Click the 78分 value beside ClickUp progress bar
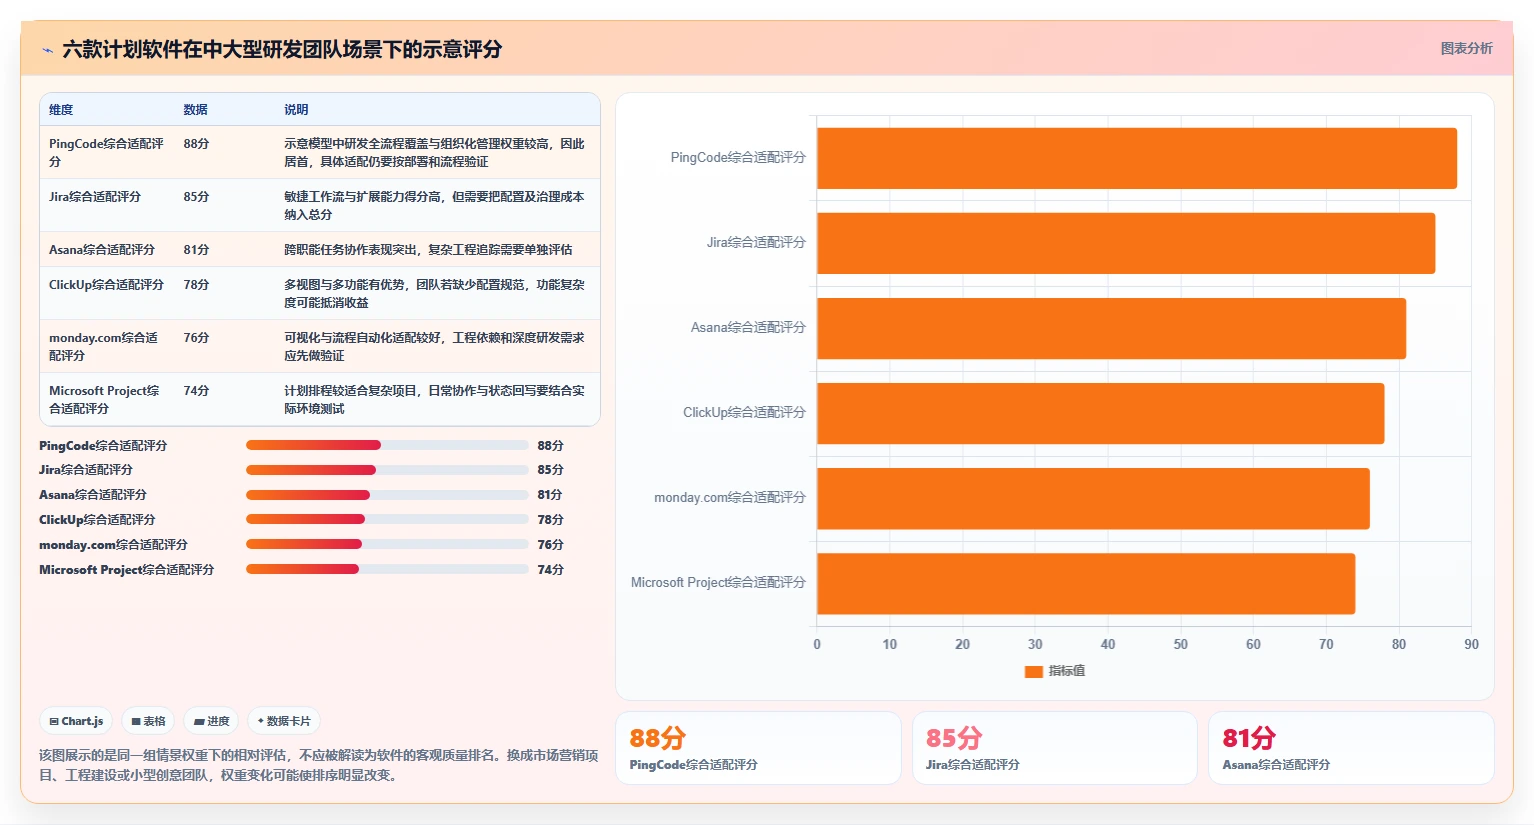Screen dimensions: 1534x825 tap(550, 520)
